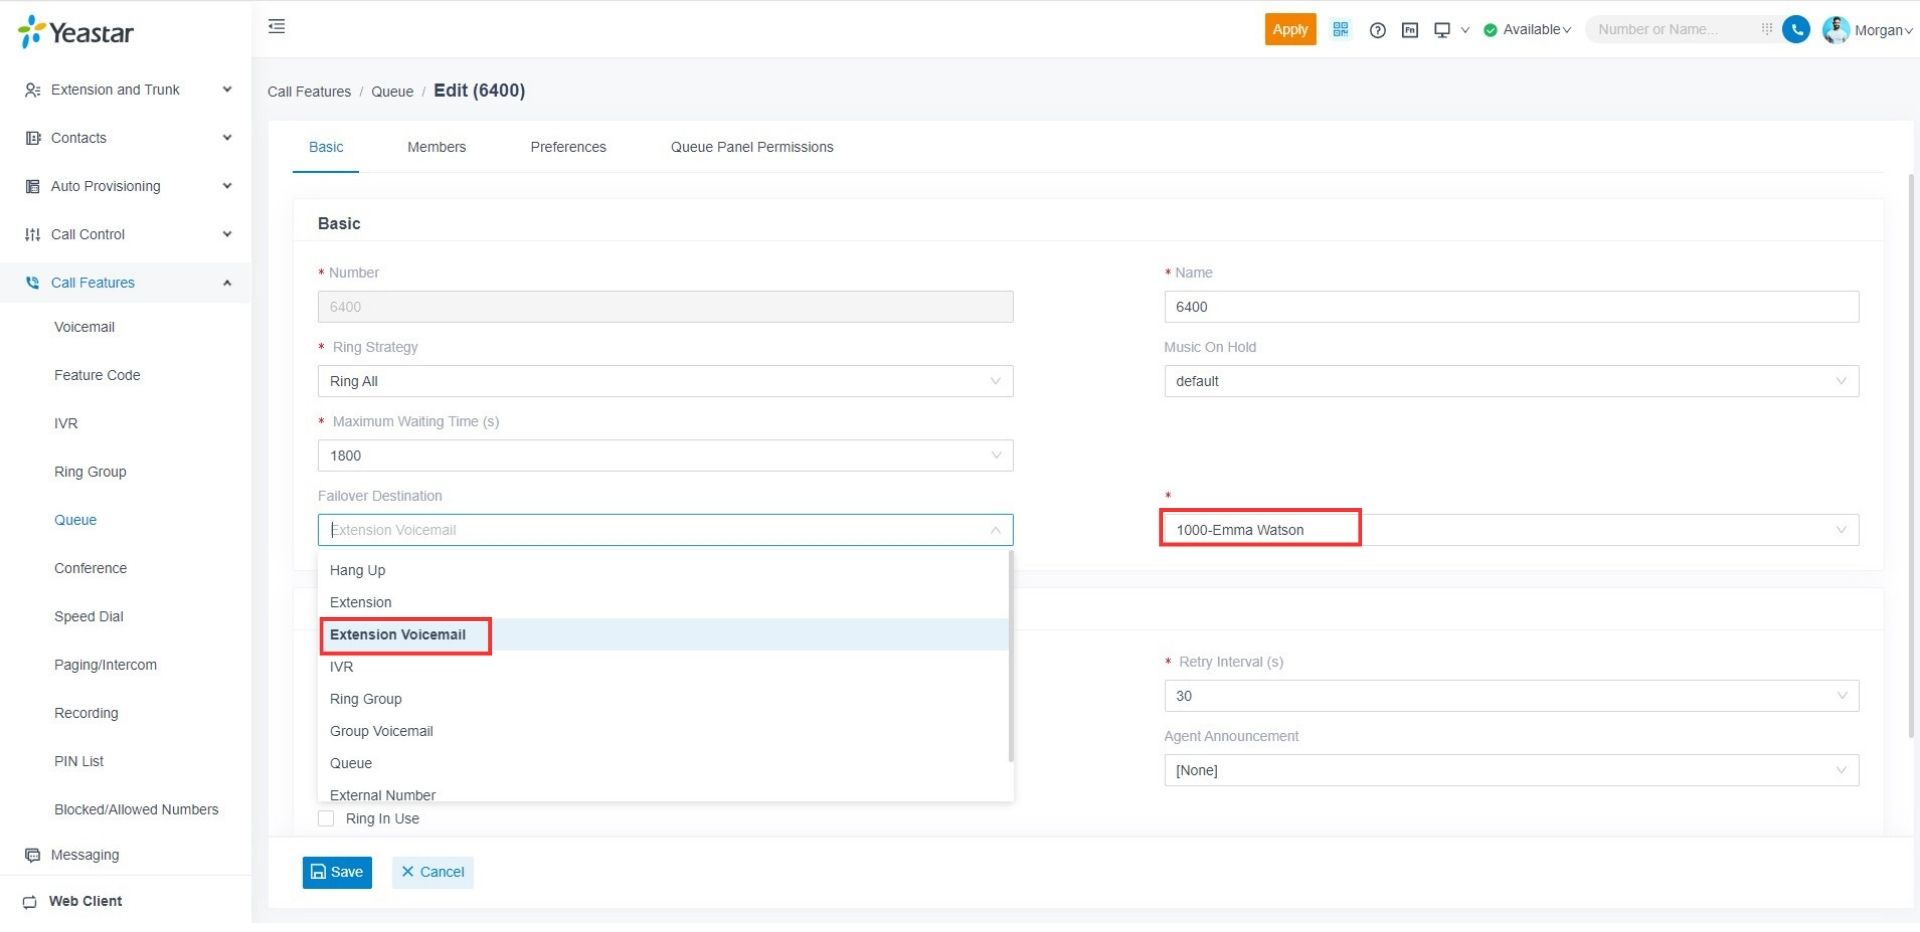
Task: Expand the Ring Strategy dropdown
Action: coord(665,381)
